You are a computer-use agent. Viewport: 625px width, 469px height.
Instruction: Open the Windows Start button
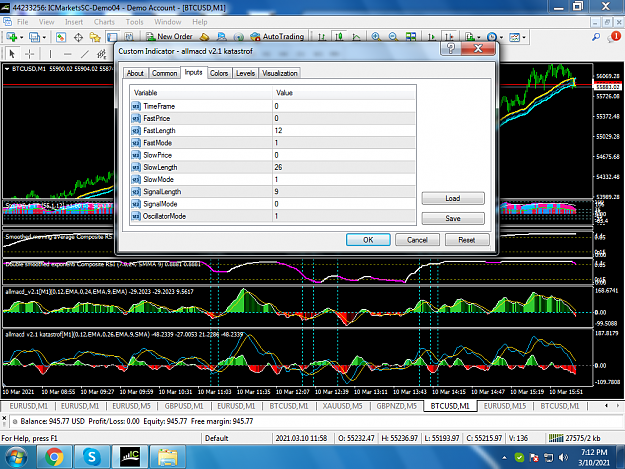tap(16, 457)
